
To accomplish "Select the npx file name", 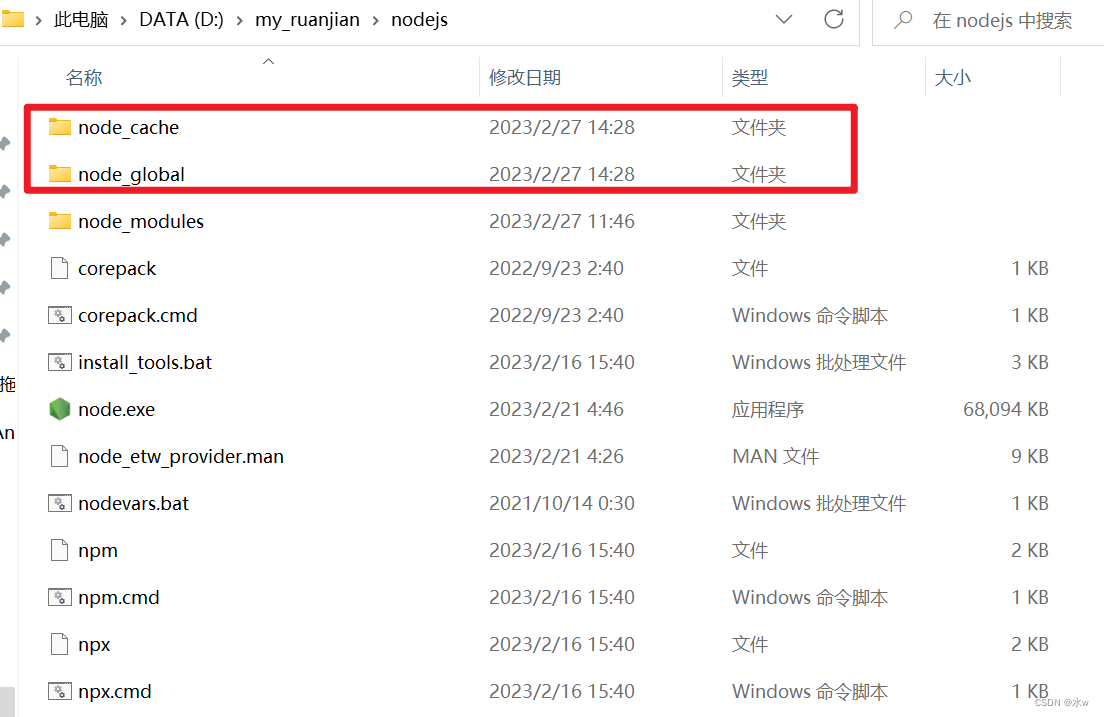I will [x=94, y=644].
